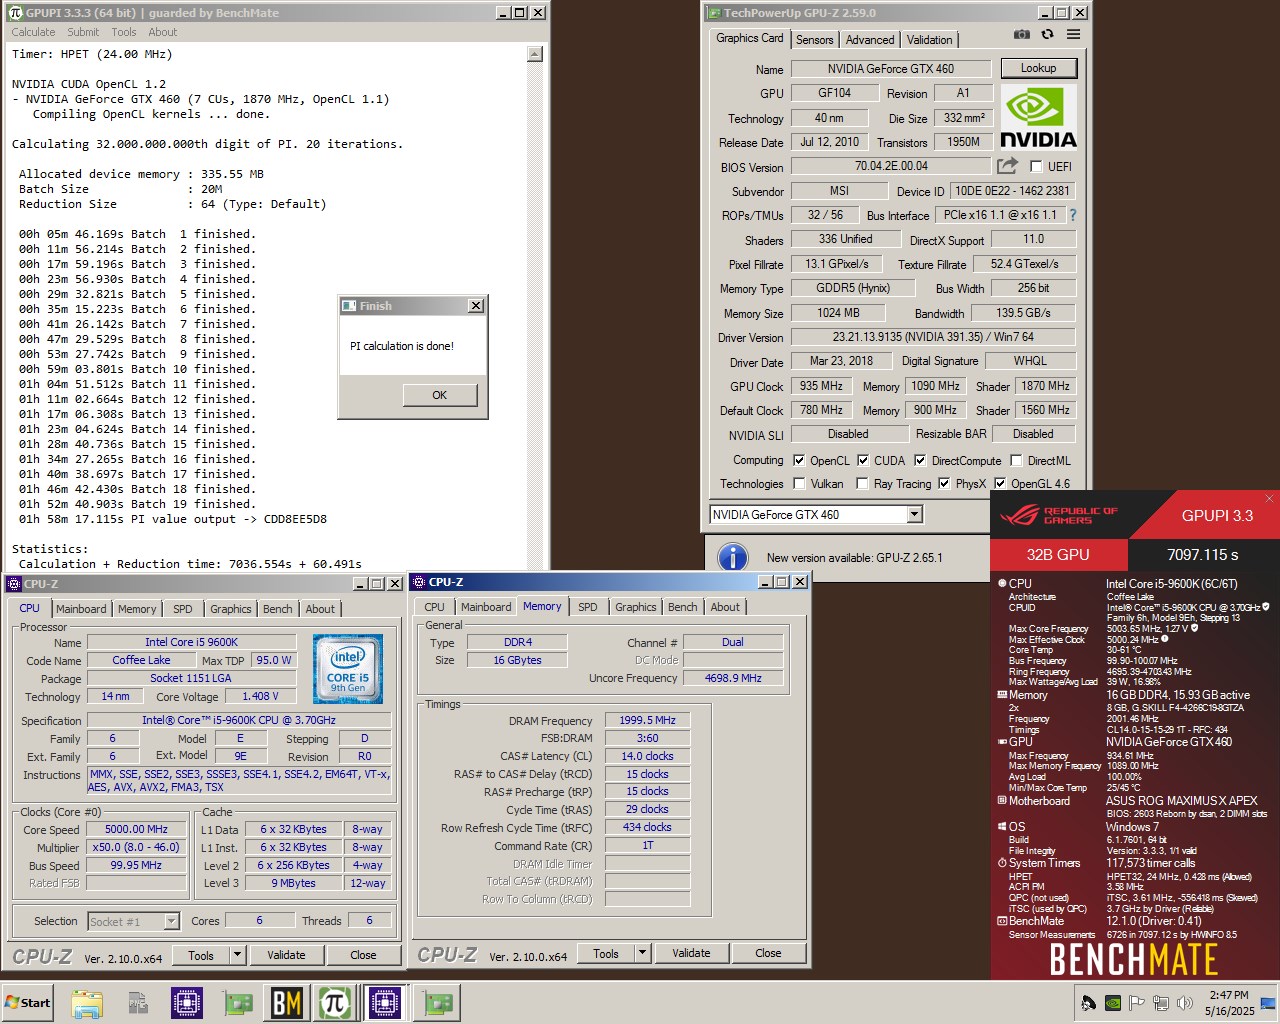
Task: Toggle the Ray Tracing checkbox
Action: click(x=862, y=484)
